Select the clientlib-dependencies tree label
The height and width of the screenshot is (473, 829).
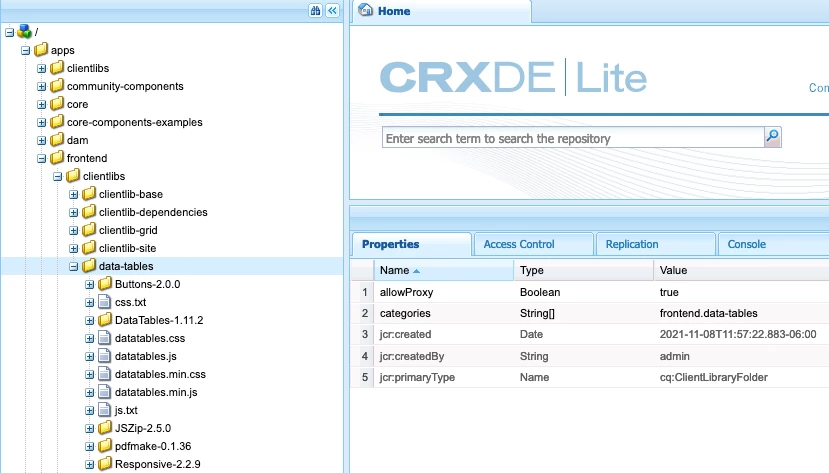[153, 212]
